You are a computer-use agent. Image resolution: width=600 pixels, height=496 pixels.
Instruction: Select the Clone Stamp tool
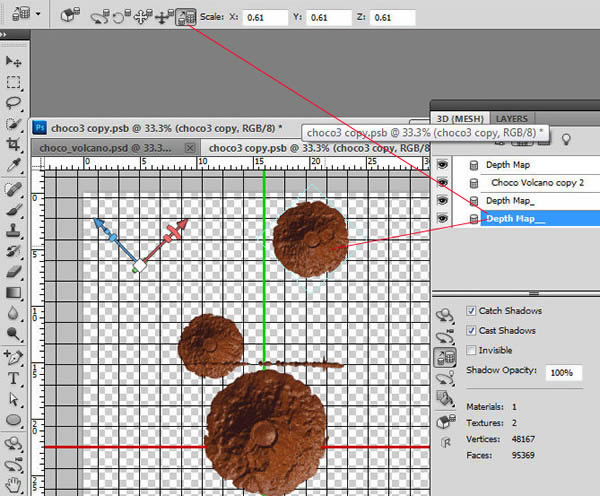point(14,231)
